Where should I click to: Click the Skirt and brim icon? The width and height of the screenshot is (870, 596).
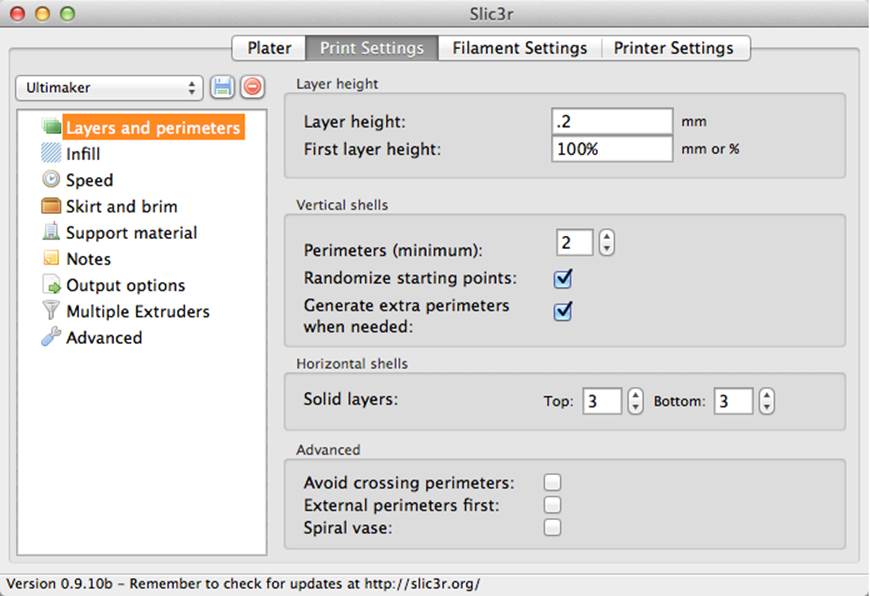[51, 206]
